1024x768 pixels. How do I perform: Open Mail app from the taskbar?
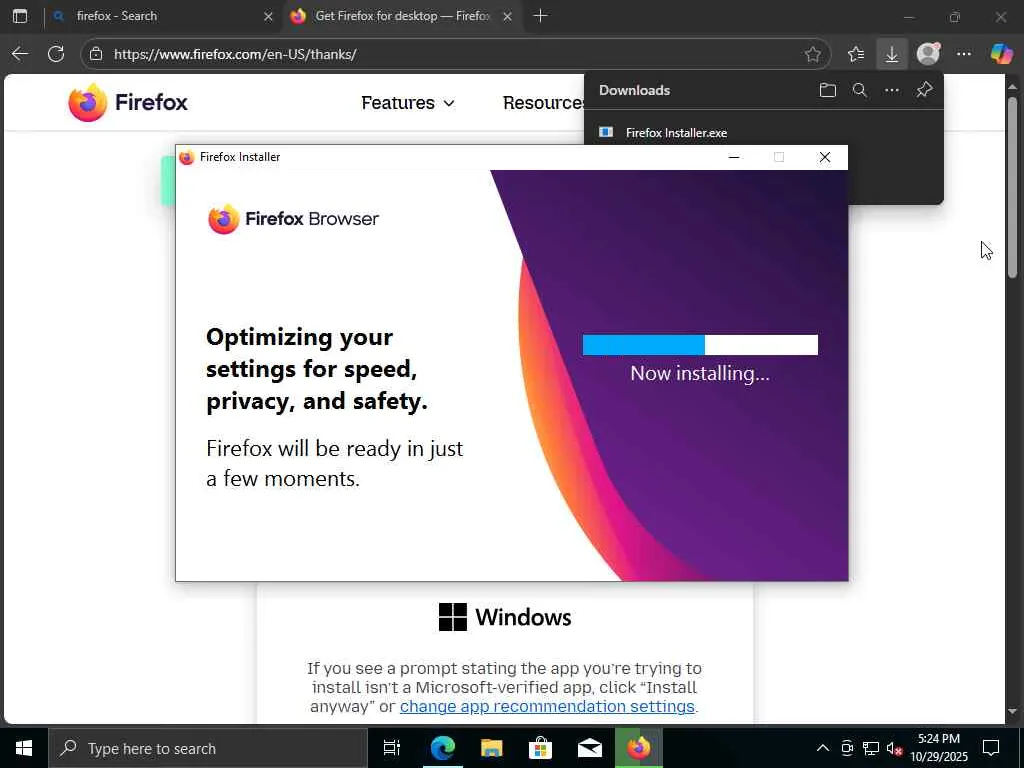pyautogui.click(x=590, y=748)
